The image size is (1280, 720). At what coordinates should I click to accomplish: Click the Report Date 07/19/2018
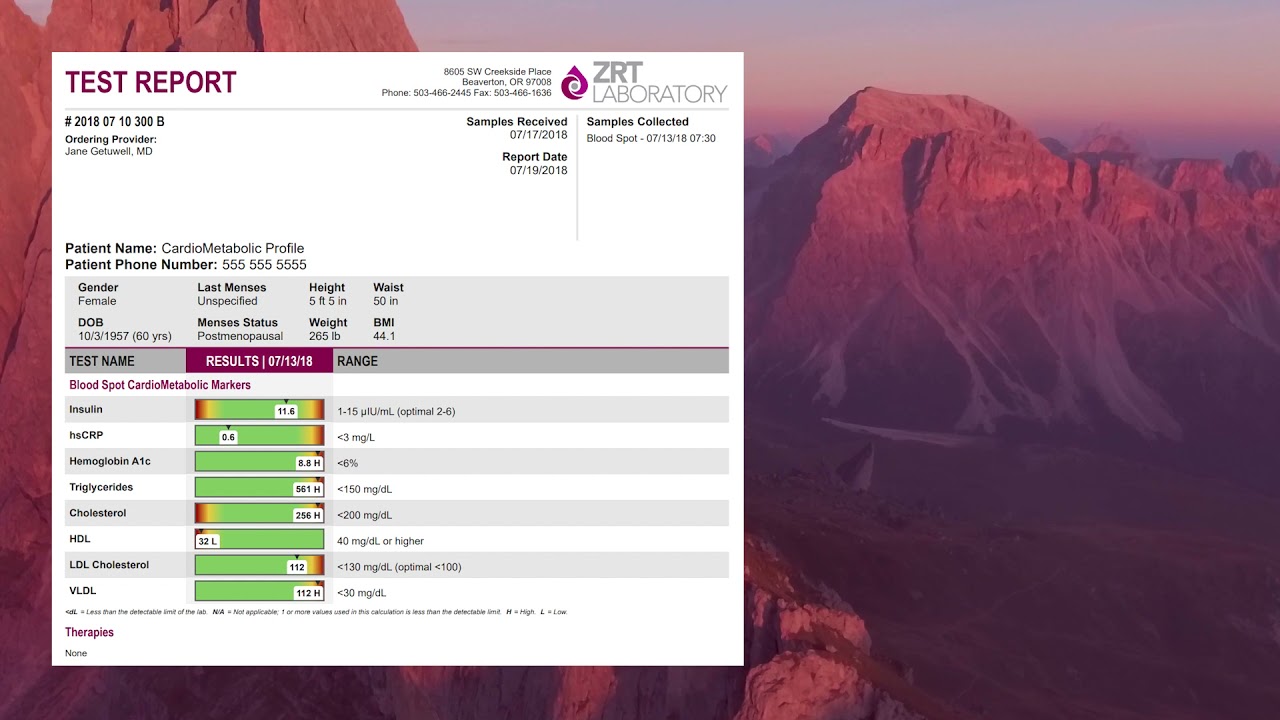point(538,171)
